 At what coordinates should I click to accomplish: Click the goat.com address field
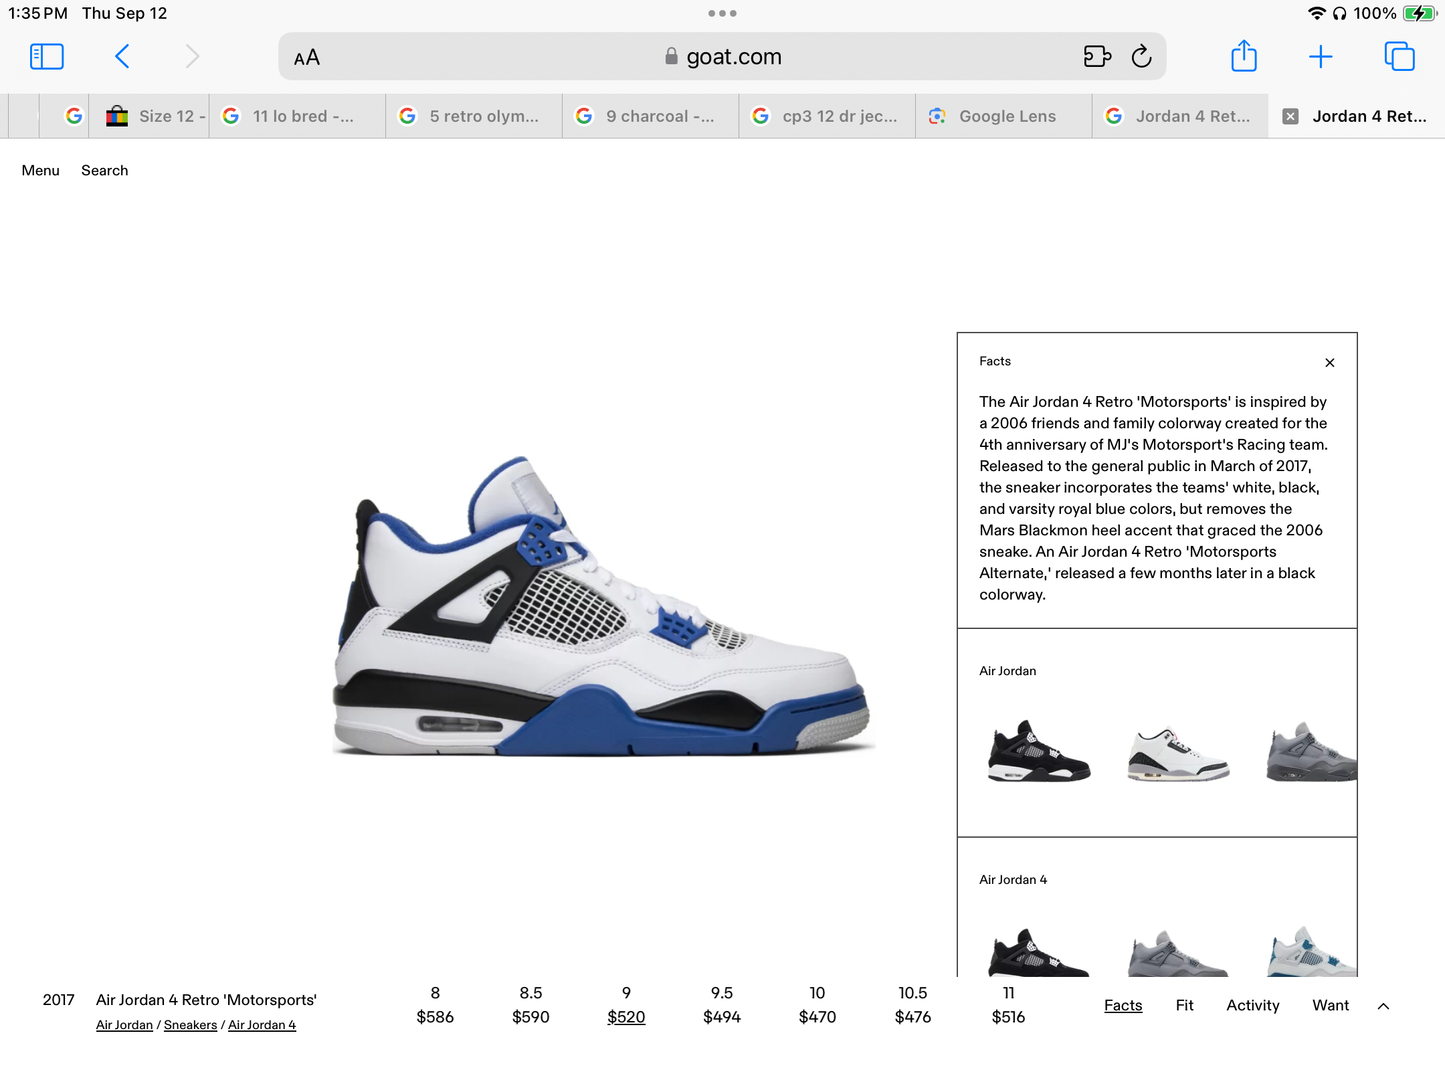coord(722,57)
